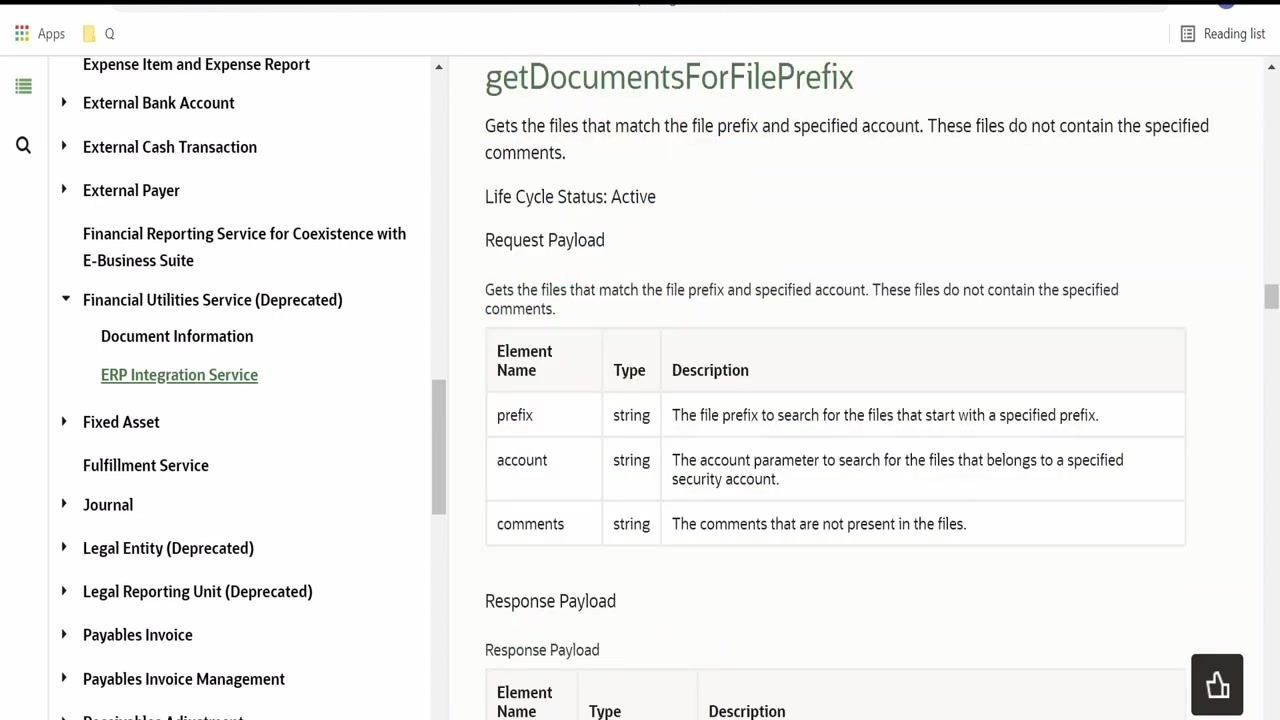The image size is (1280, 720).
Task: Open the search magnifier in sidebar
Action: click(23, 146)
